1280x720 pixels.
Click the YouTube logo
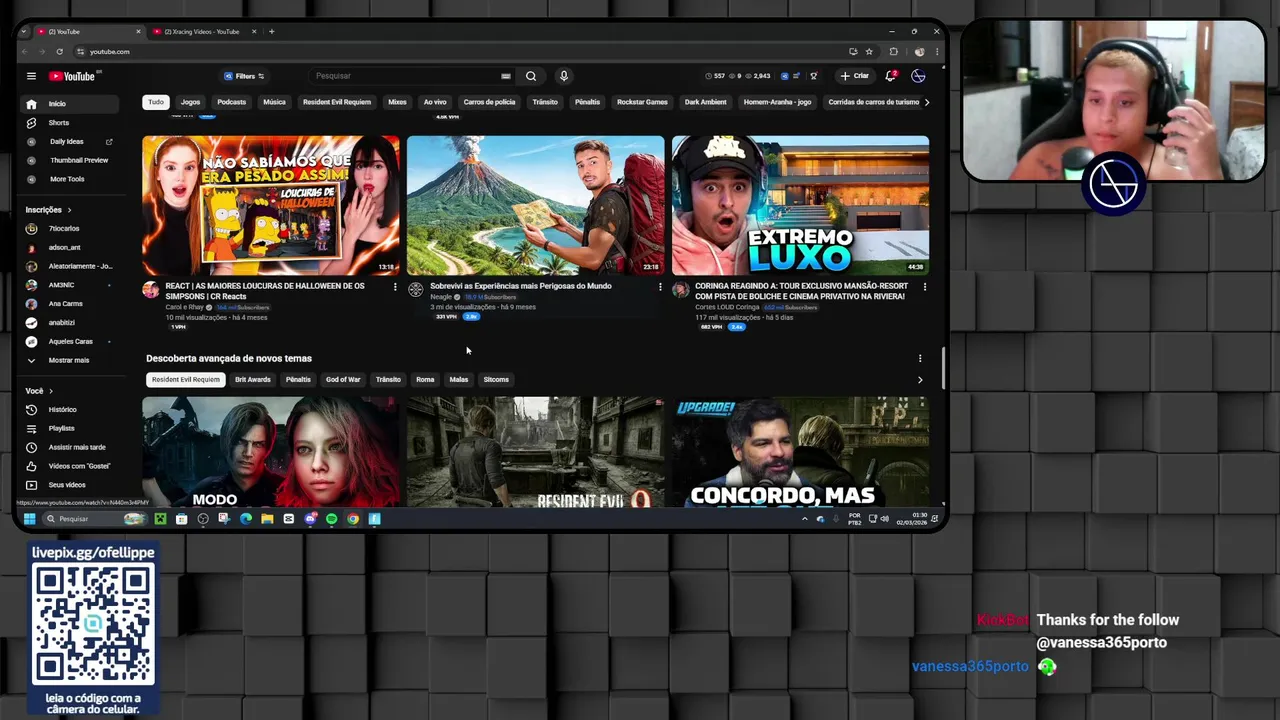tap(71, 76)
